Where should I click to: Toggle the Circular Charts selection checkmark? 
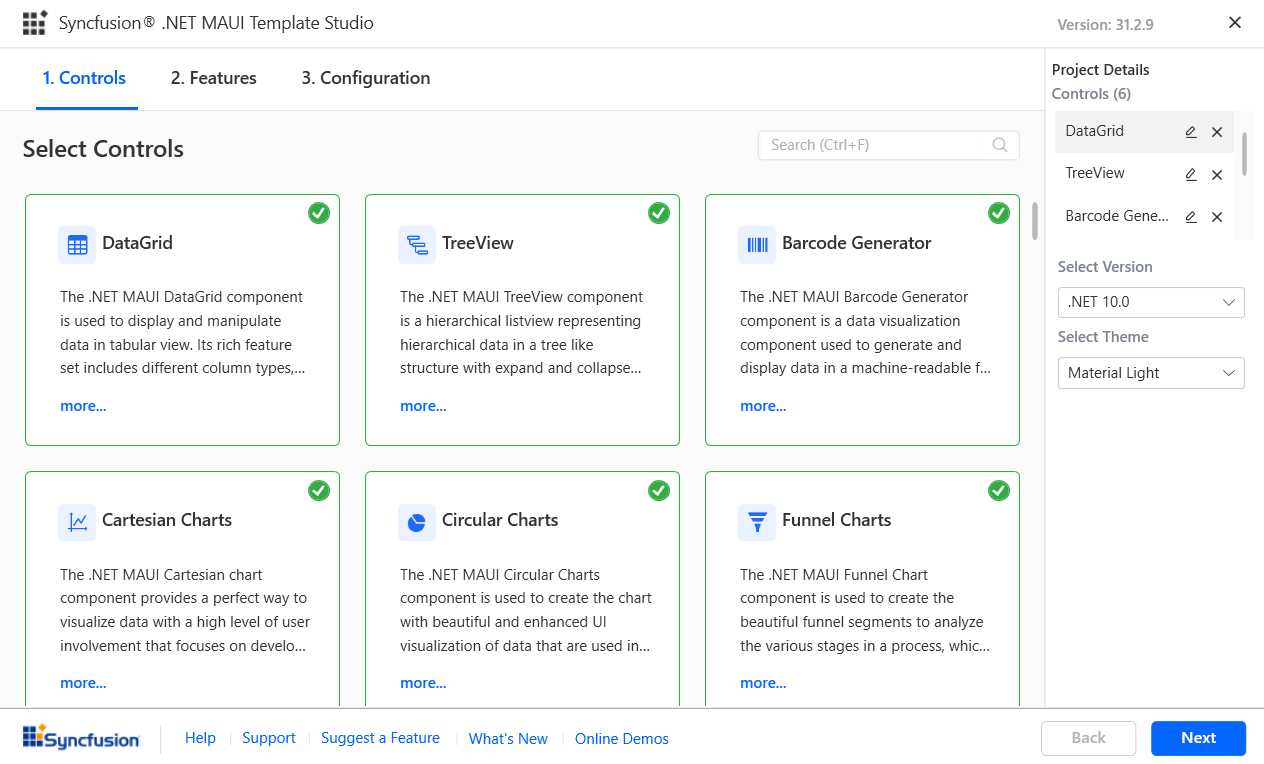pos(659,490)
